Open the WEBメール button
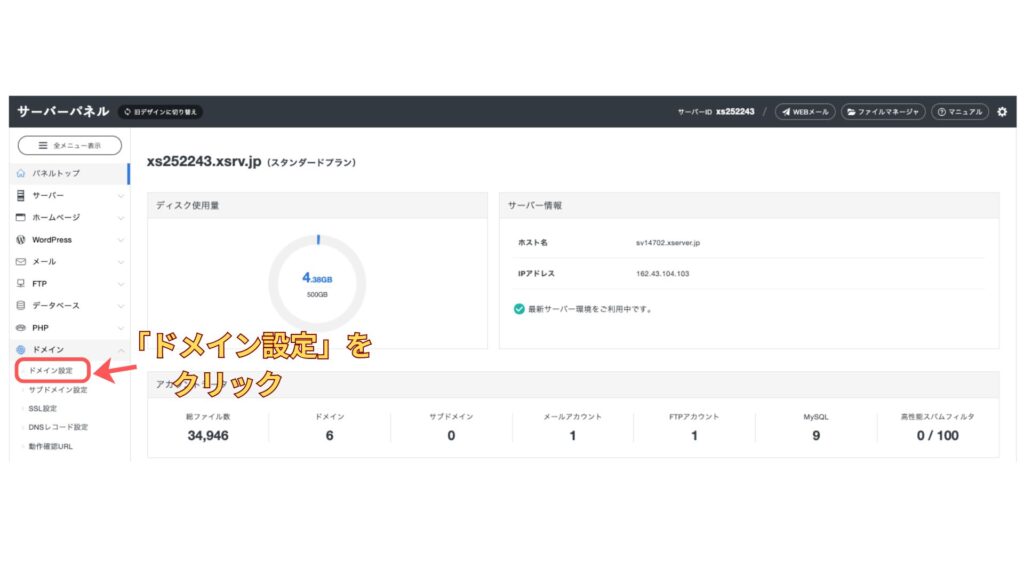 (x=804, y=112)
